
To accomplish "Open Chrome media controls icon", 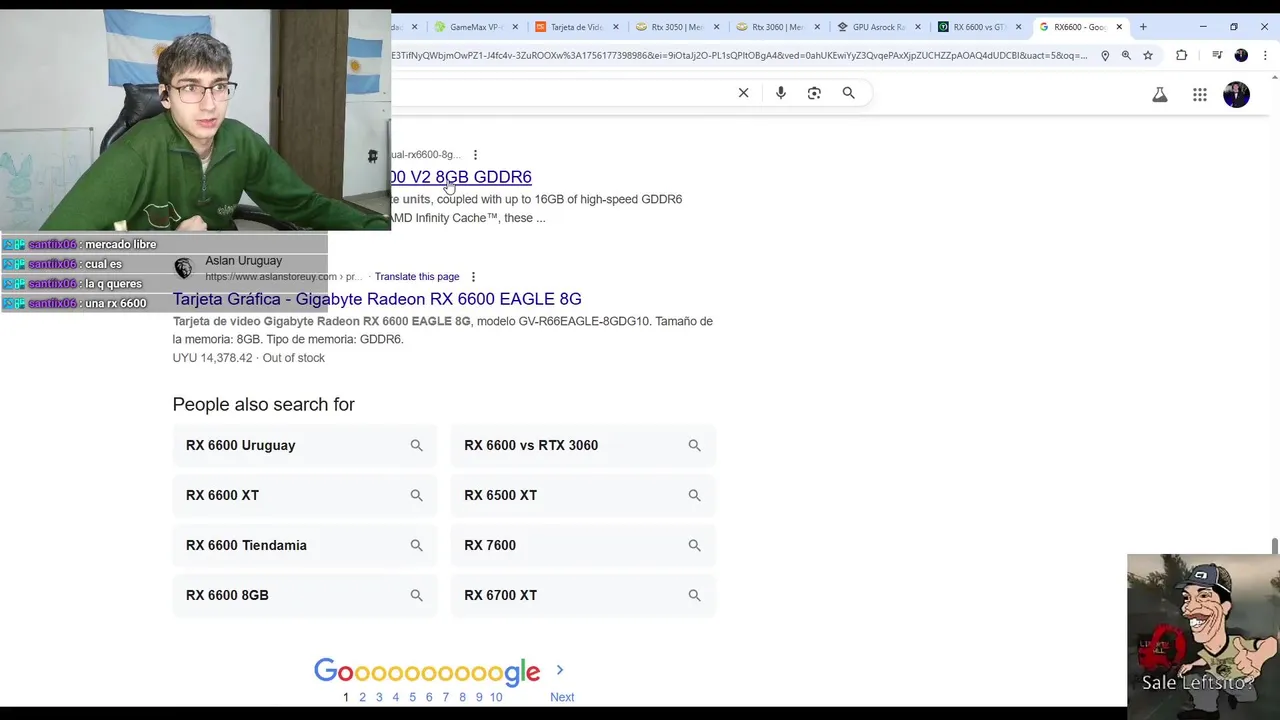I will [1217, 55].
